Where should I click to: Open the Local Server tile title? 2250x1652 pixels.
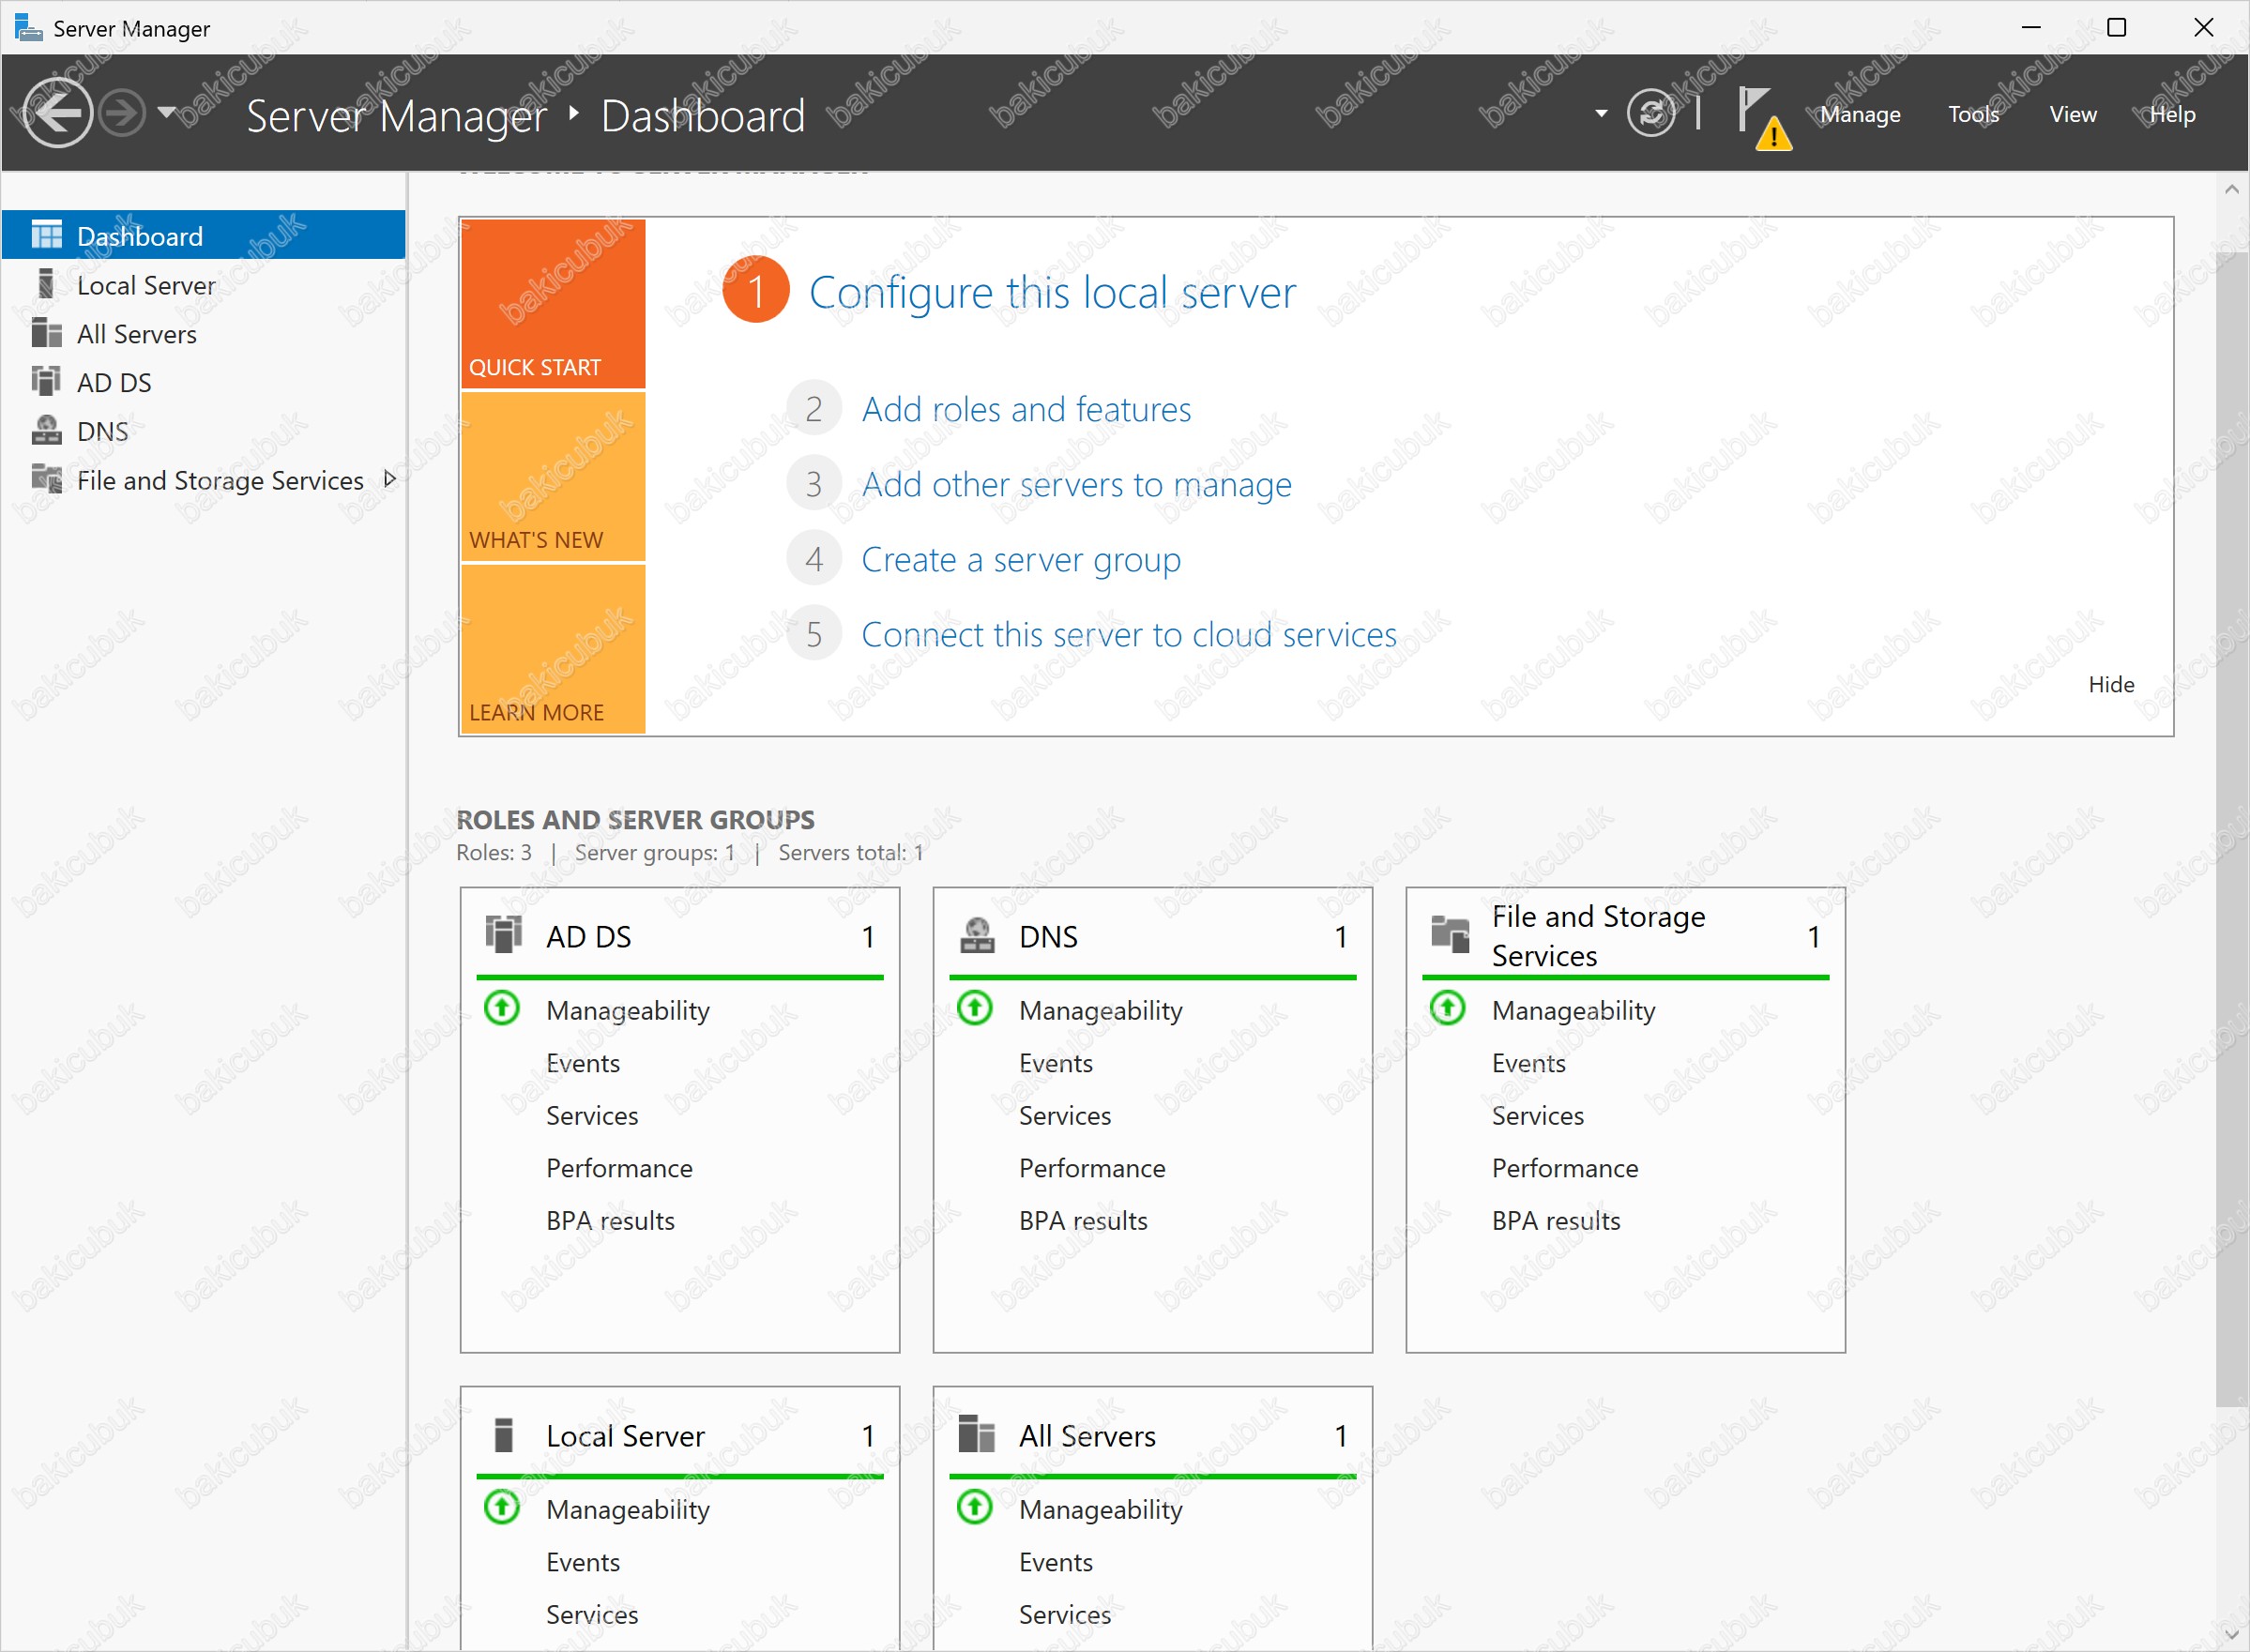coord(625,1436)
